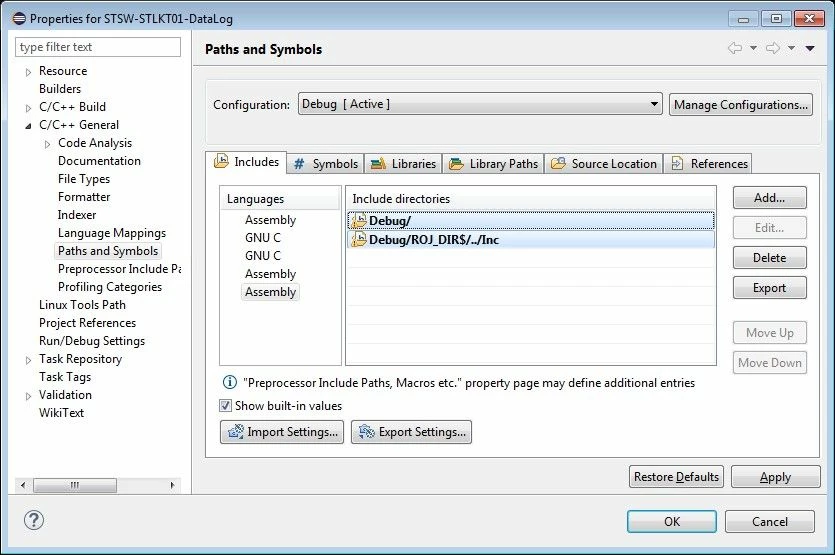
Task: Collapse the C/C++ General node
Action: pyautogui.click(x=28, y=126)
